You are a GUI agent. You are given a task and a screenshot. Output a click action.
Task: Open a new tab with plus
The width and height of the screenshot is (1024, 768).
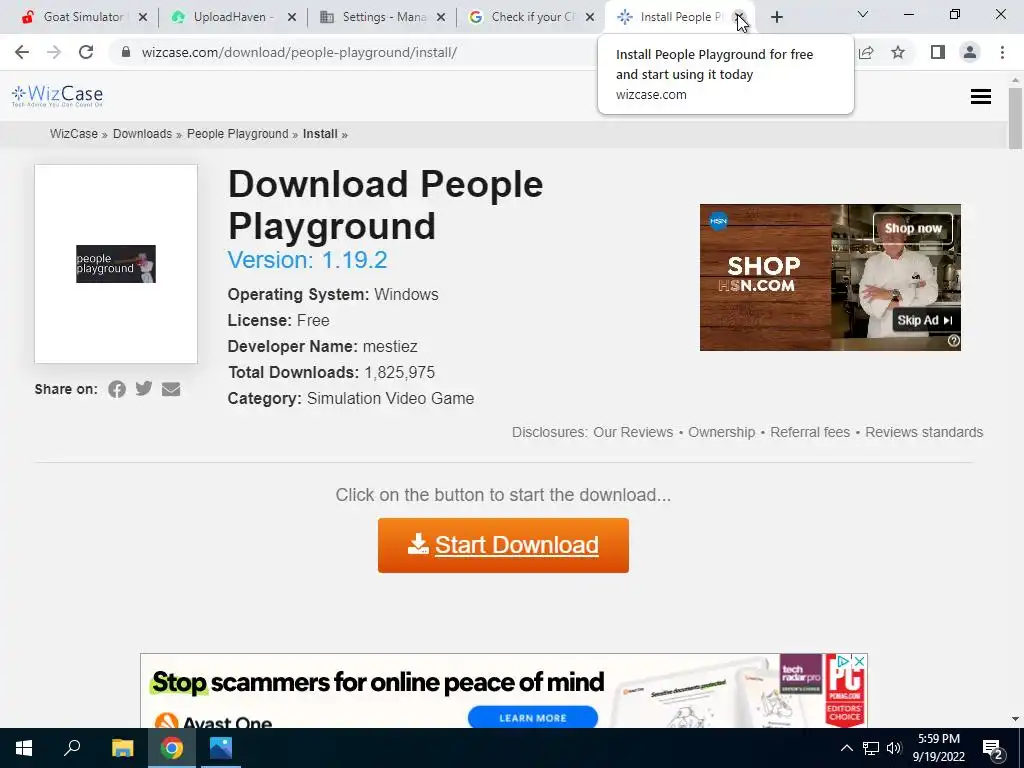point(776,17)
